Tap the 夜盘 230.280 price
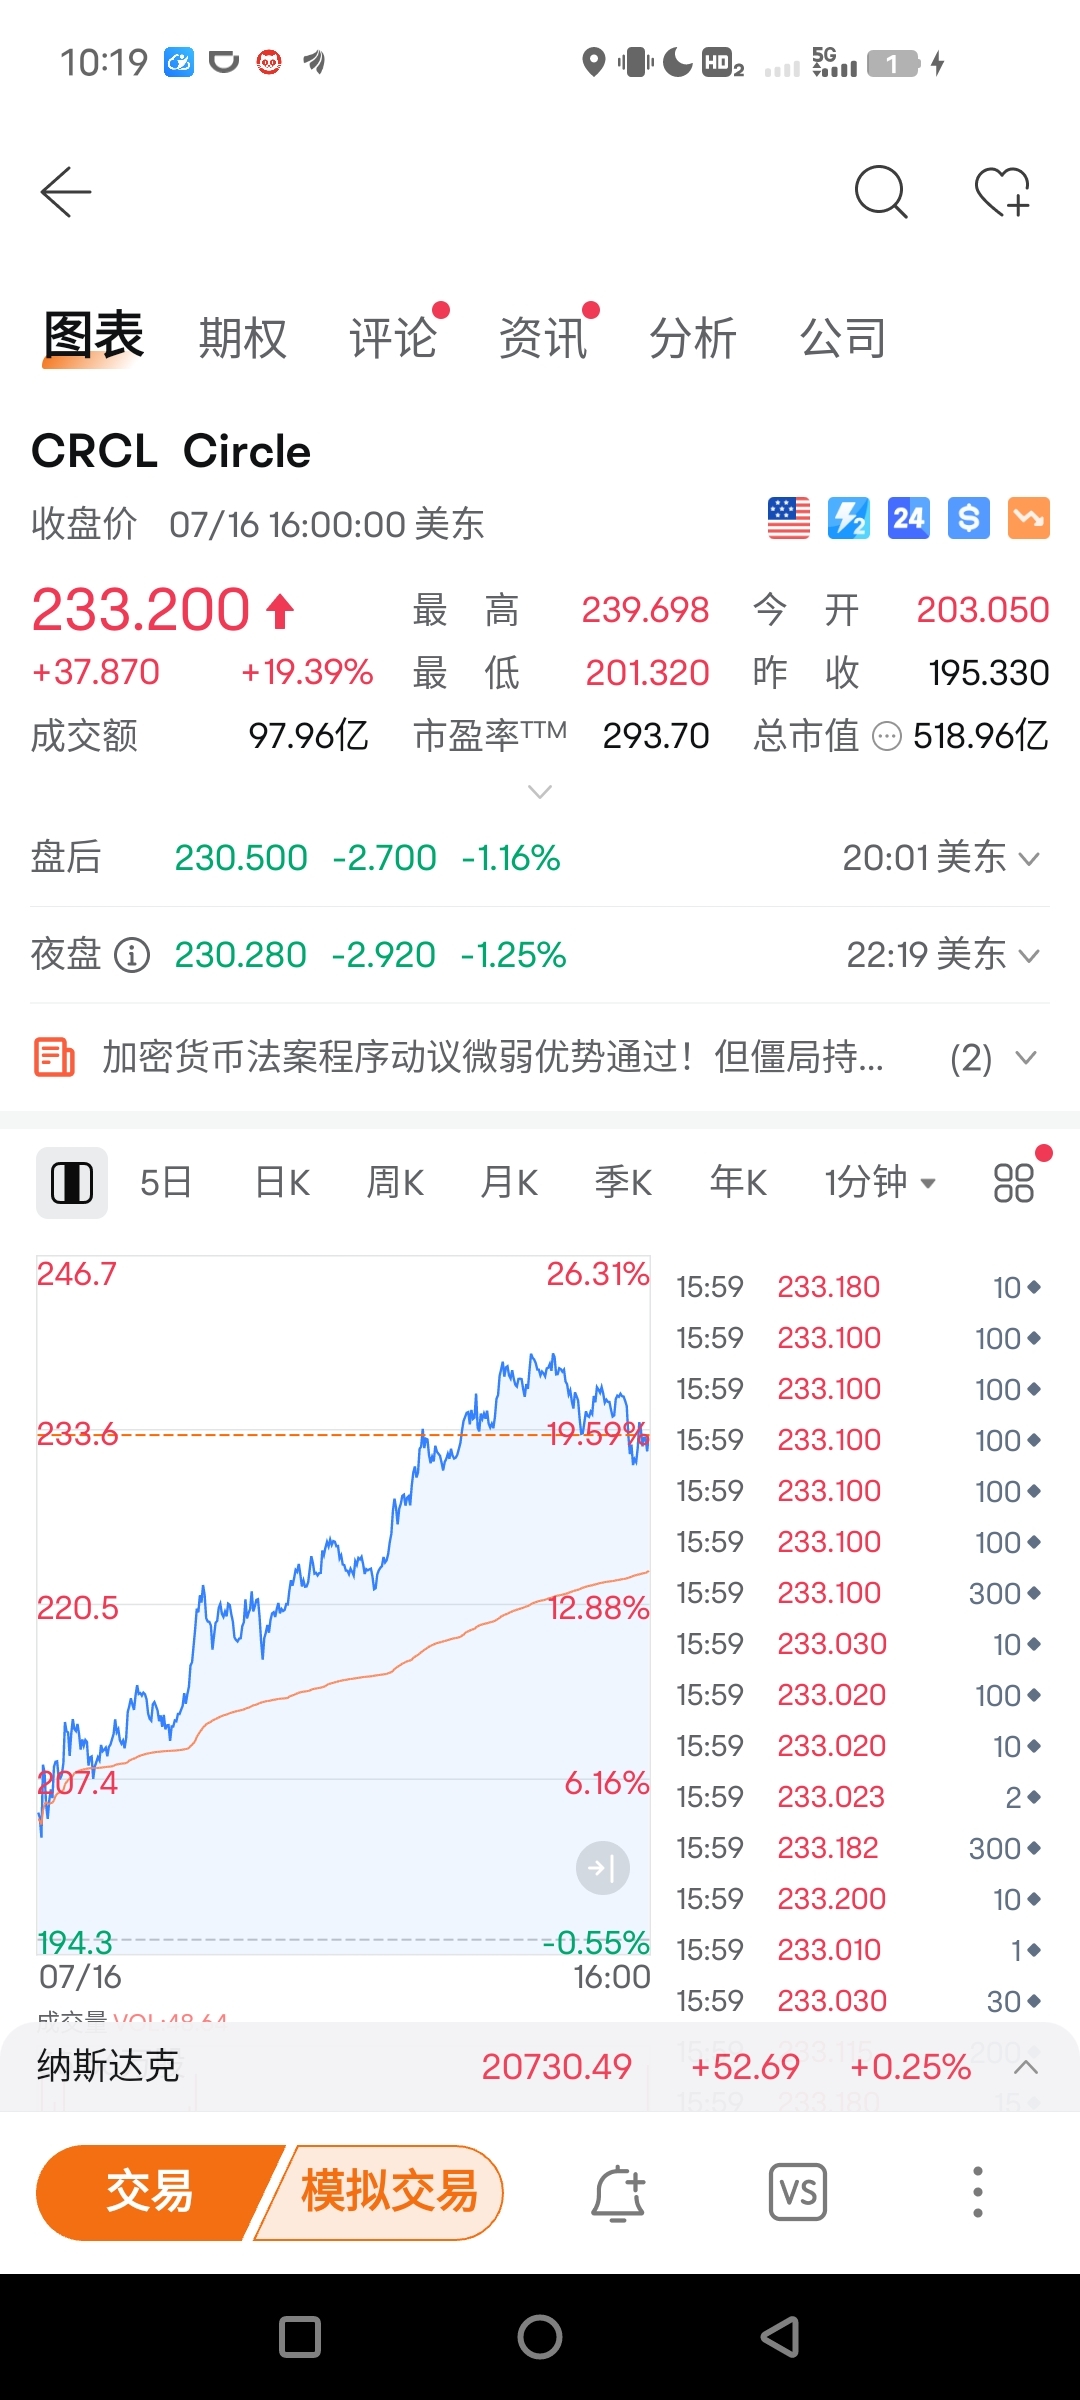 coord(240,955)
